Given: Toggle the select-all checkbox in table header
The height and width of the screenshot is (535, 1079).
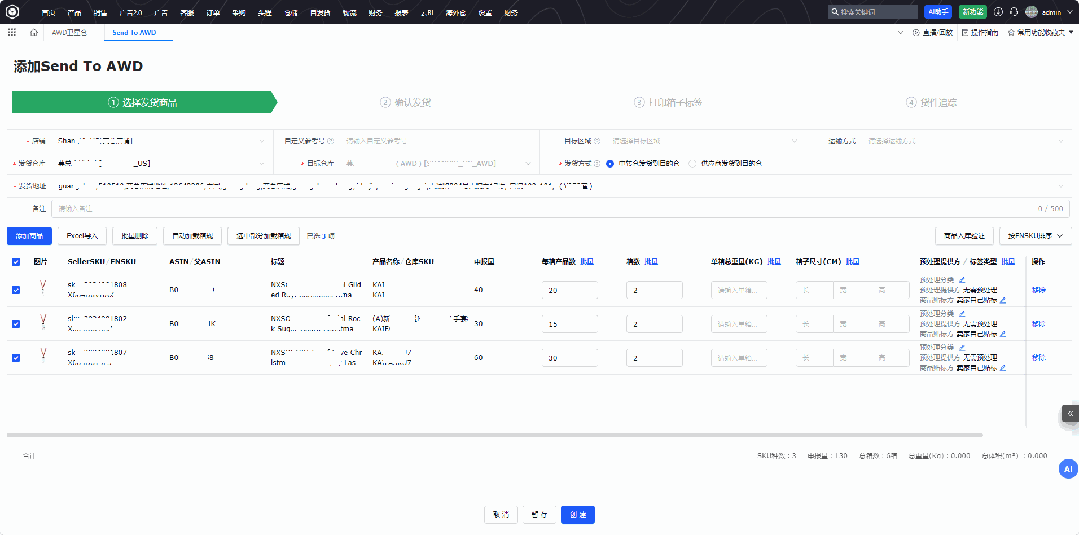Looking at the screenshot, I should pos(15,262).
